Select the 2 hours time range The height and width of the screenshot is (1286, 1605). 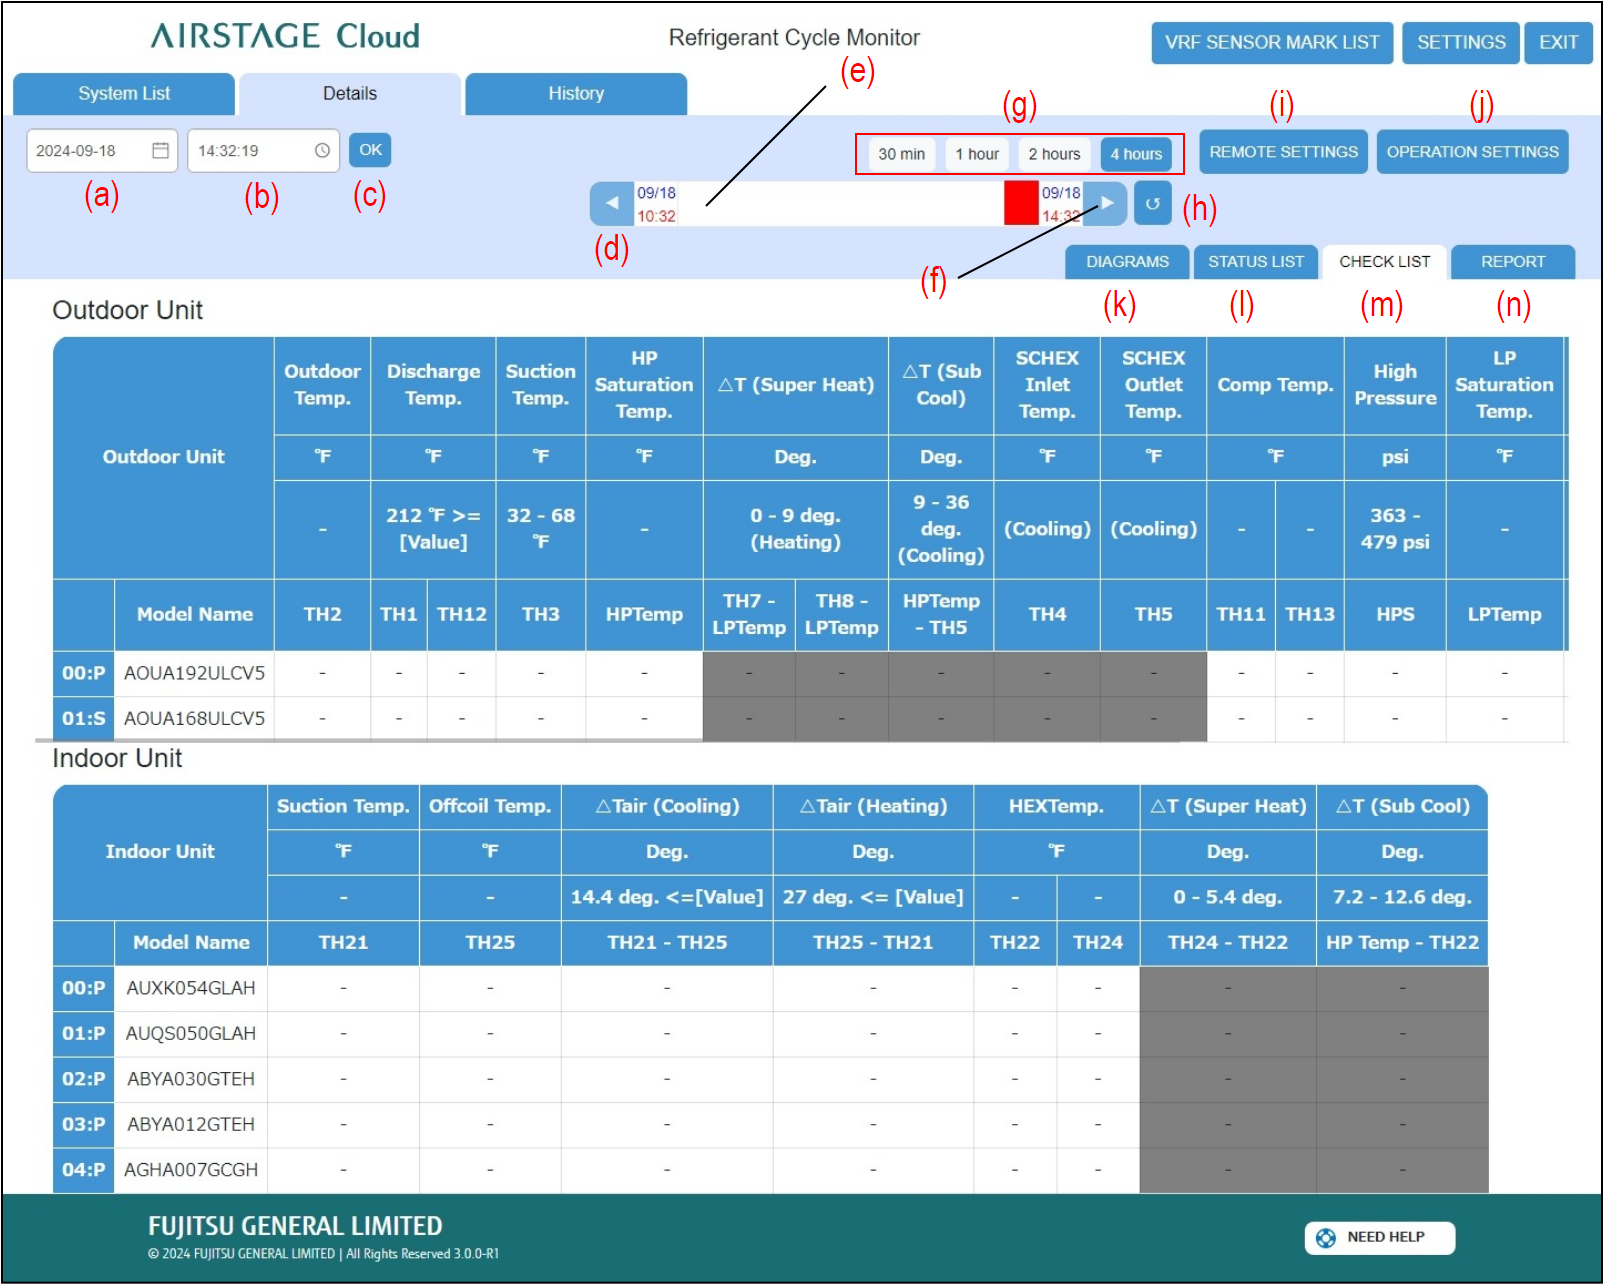(1054, 154)
